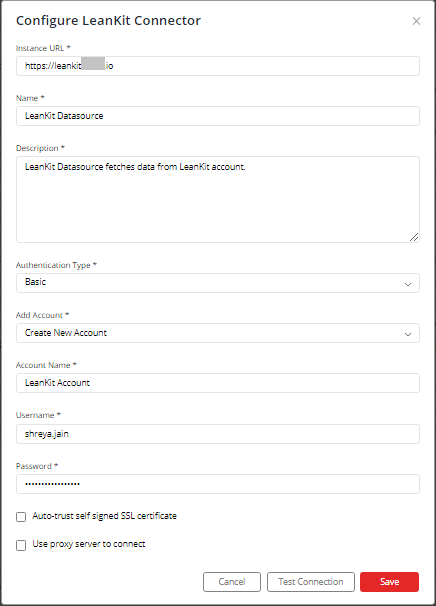The image size is (436, 606).
Task: Check Use proxy server to connect
Action: (21, 545)
